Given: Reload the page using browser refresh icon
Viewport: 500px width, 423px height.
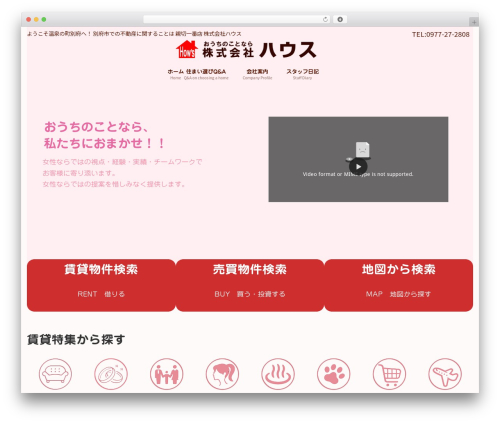Looking at the screenshot, I should tap(325, 19).
